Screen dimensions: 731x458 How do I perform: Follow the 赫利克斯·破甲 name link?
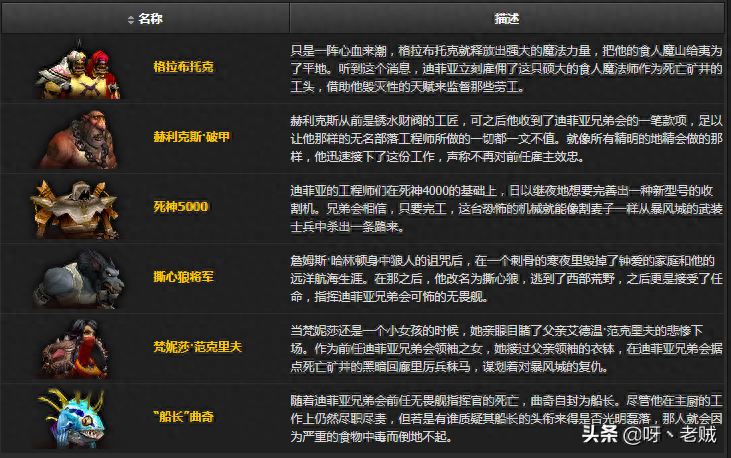192,137
